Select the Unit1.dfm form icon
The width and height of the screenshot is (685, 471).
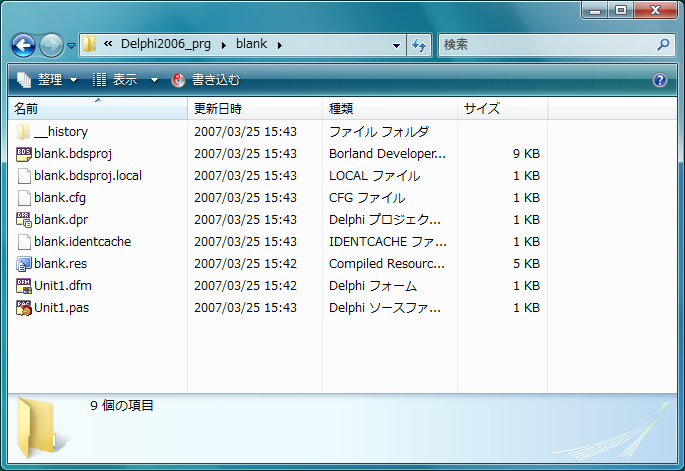tap(24, 286)
